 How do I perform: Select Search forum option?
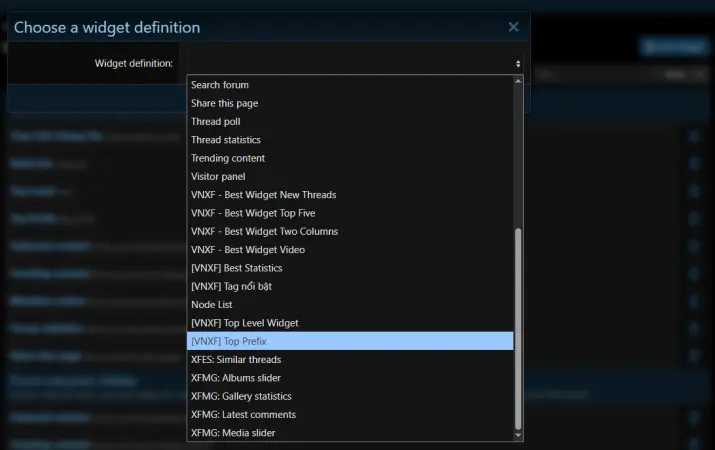pos(220,85)
